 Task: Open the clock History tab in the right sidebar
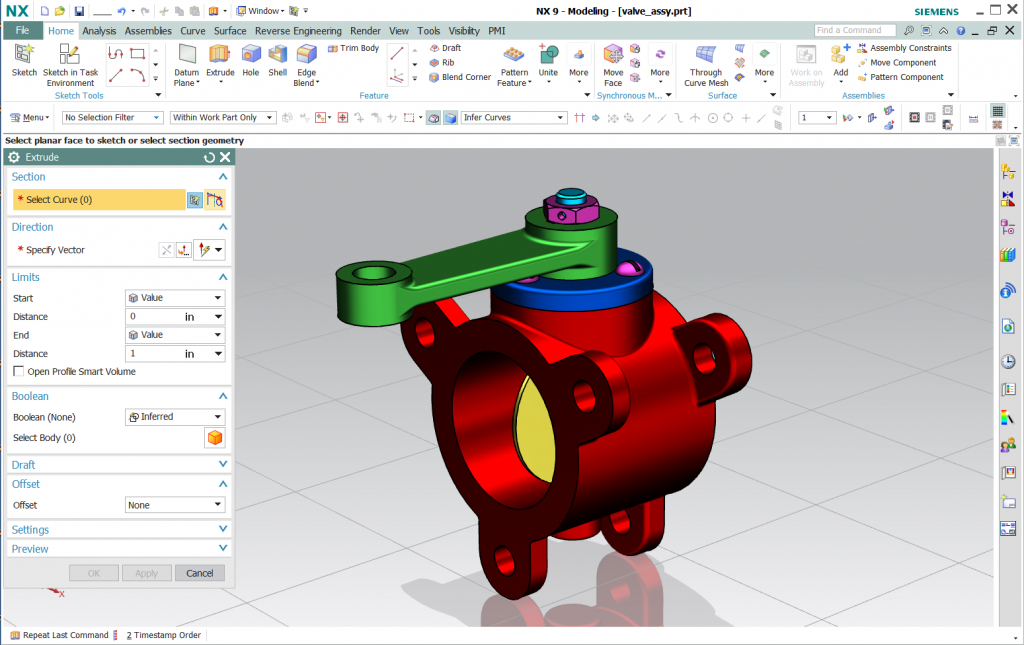(x=1008, y=361)
